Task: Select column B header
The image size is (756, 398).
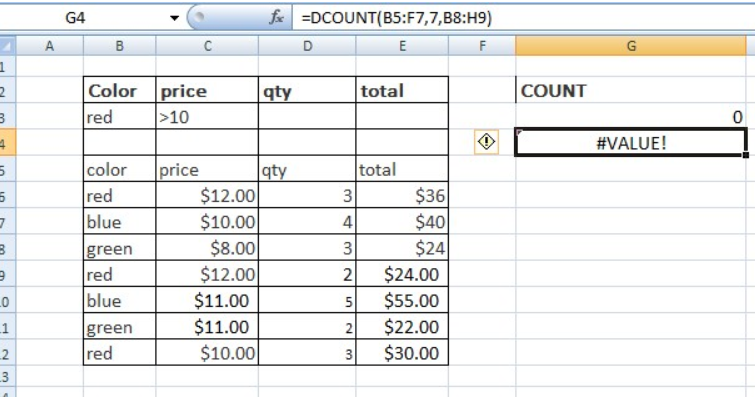Action: point(120,46)
